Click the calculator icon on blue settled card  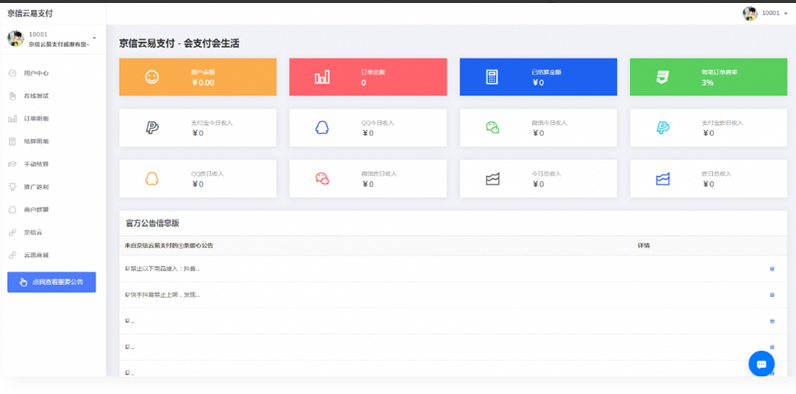point(491,77)
